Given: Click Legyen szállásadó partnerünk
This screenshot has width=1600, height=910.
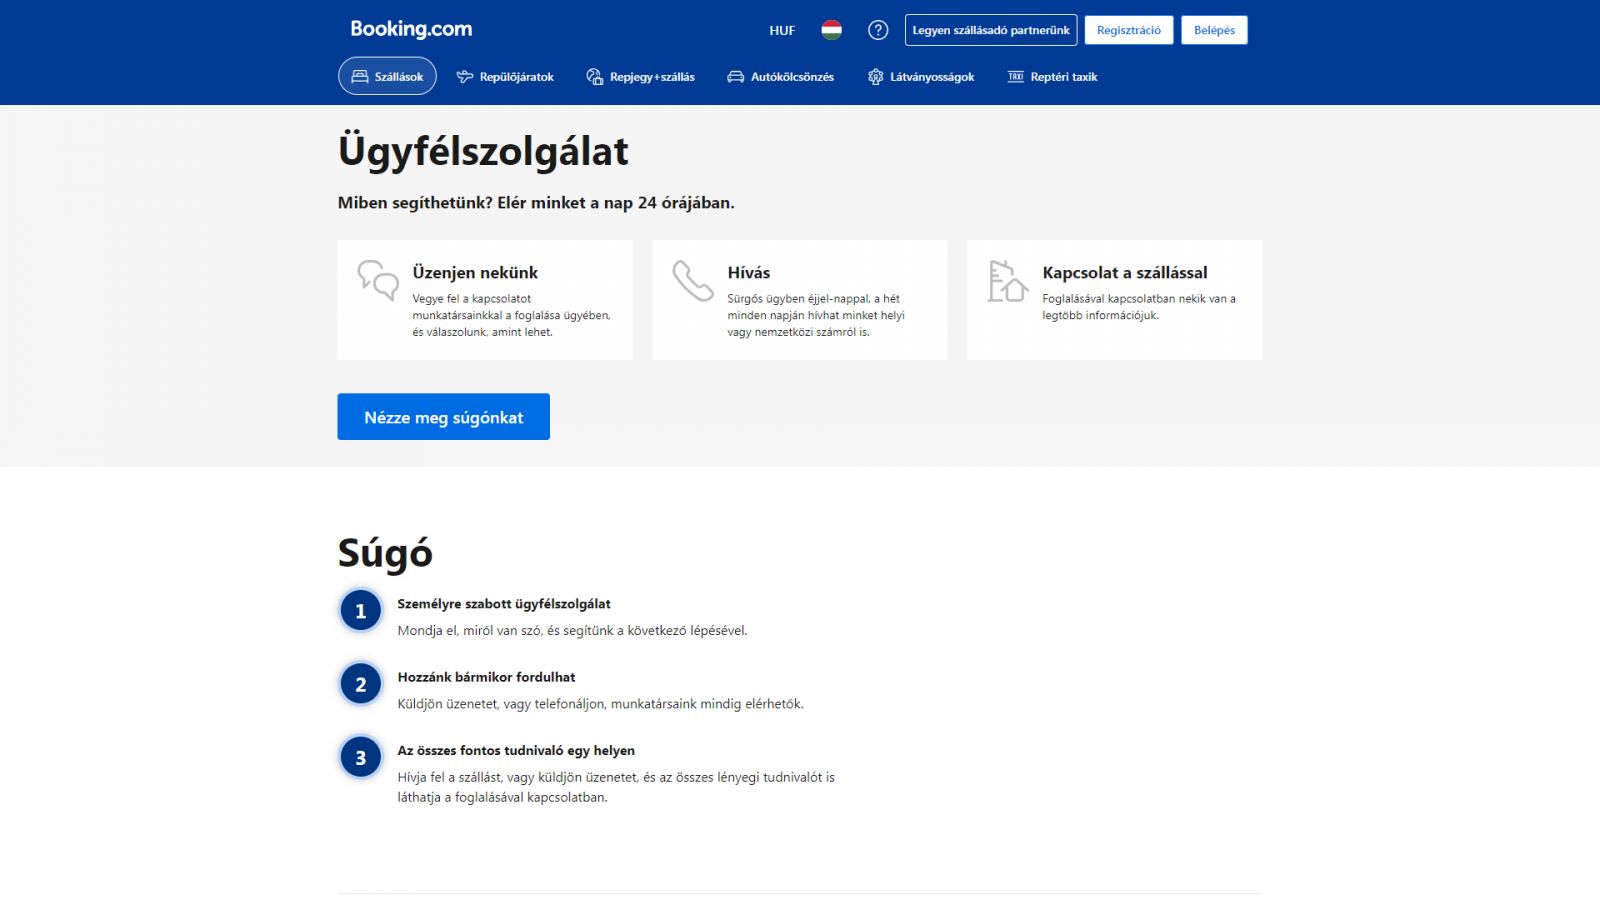Looking at the screenshot, I should coord(992,30).
